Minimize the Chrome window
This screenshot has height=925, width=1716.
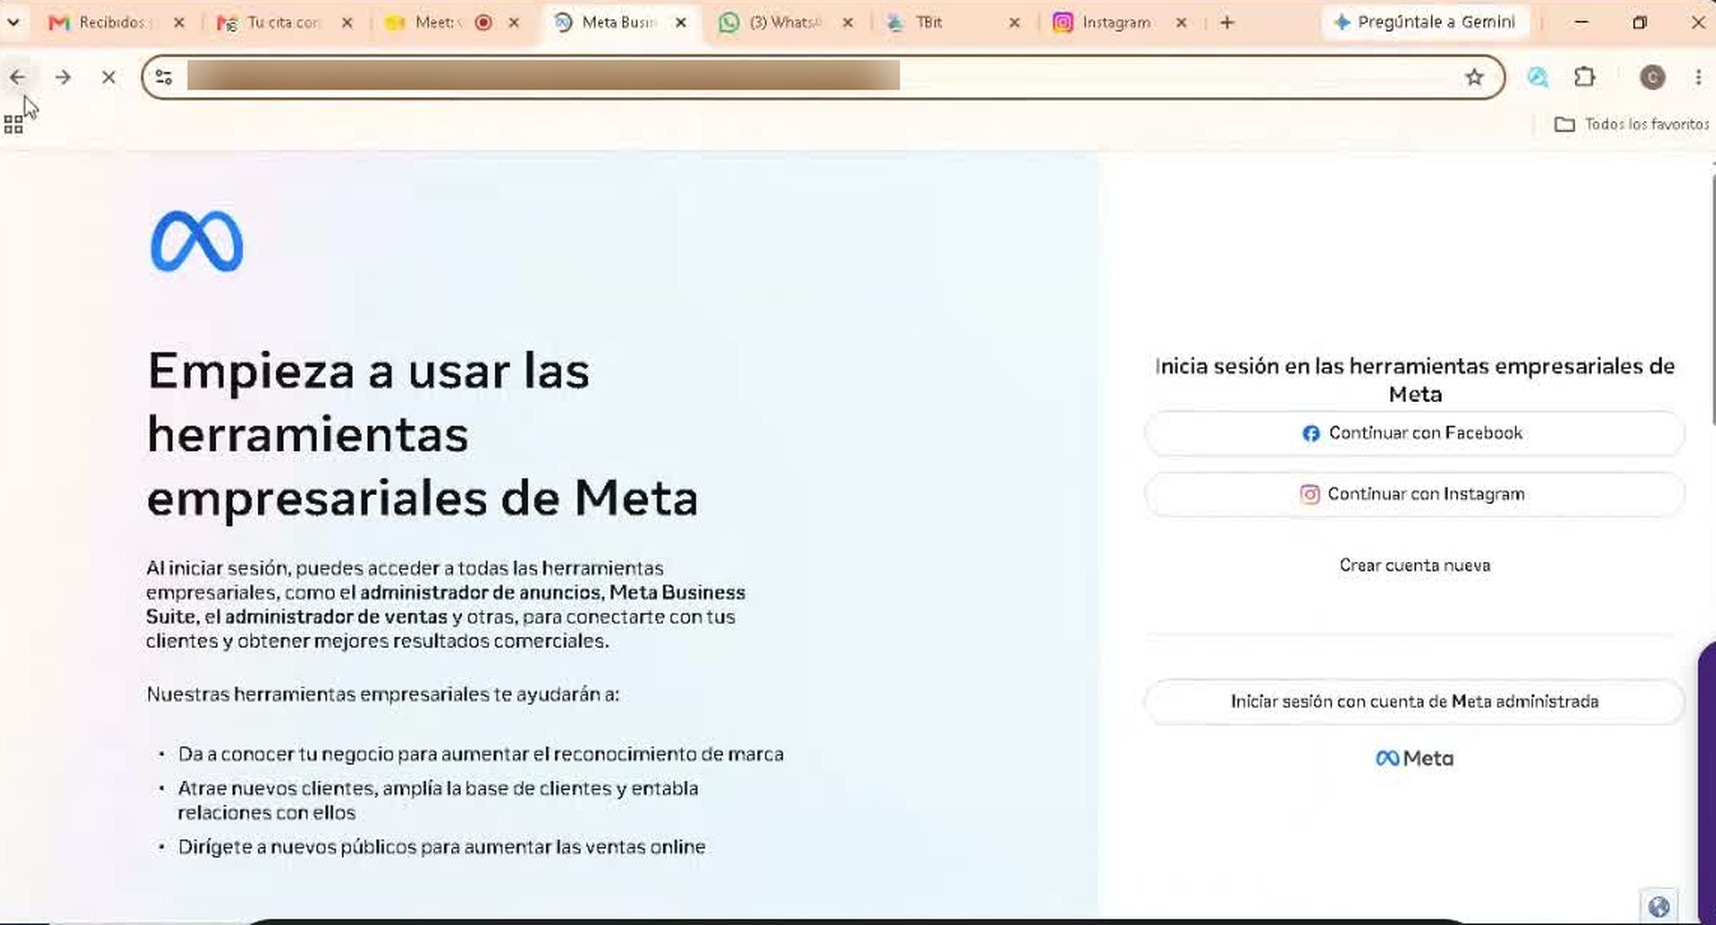tap(1581, 22)
